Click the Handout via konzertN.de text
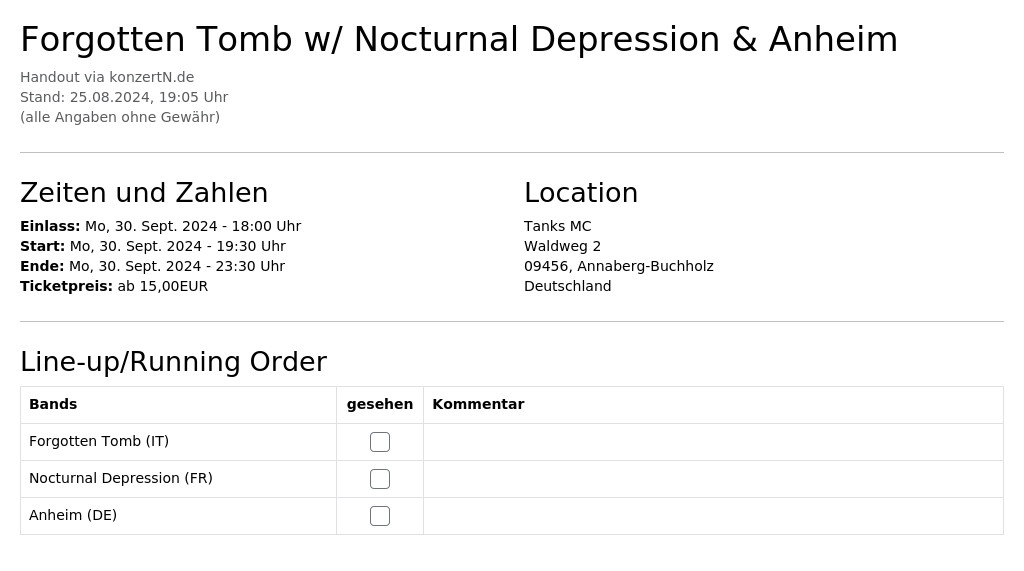Viewport: 1024px width, 571px height. coord(107,77)
